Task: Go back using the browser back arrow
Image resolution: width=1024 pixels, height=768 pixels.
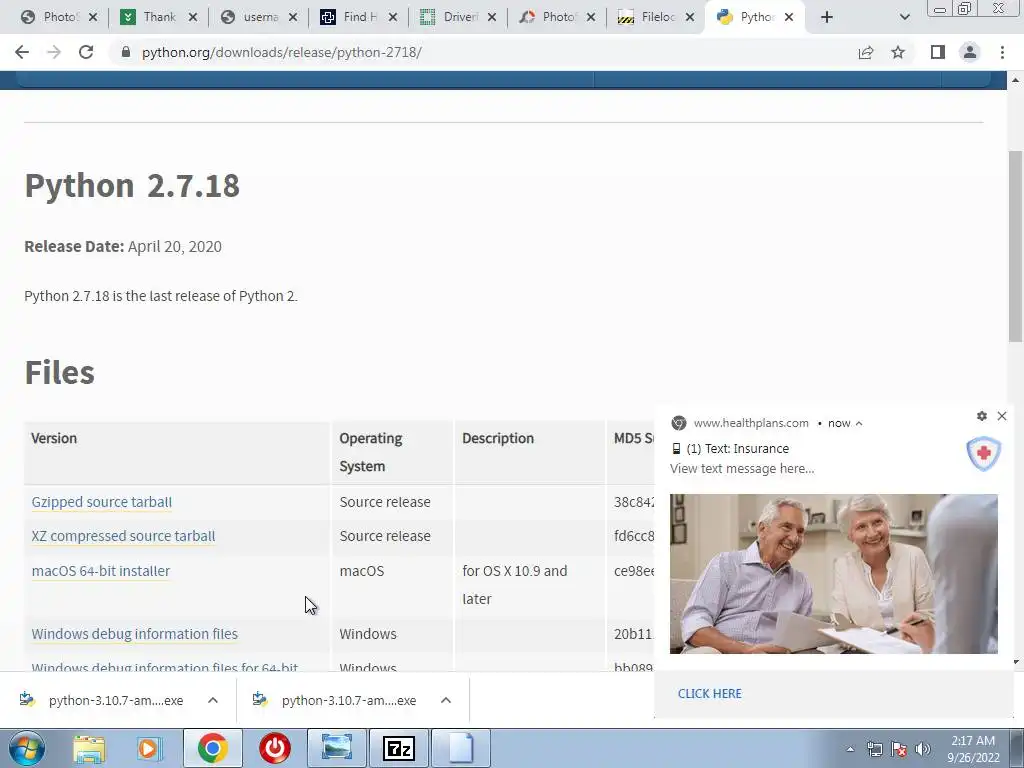Action: point(22,52)
